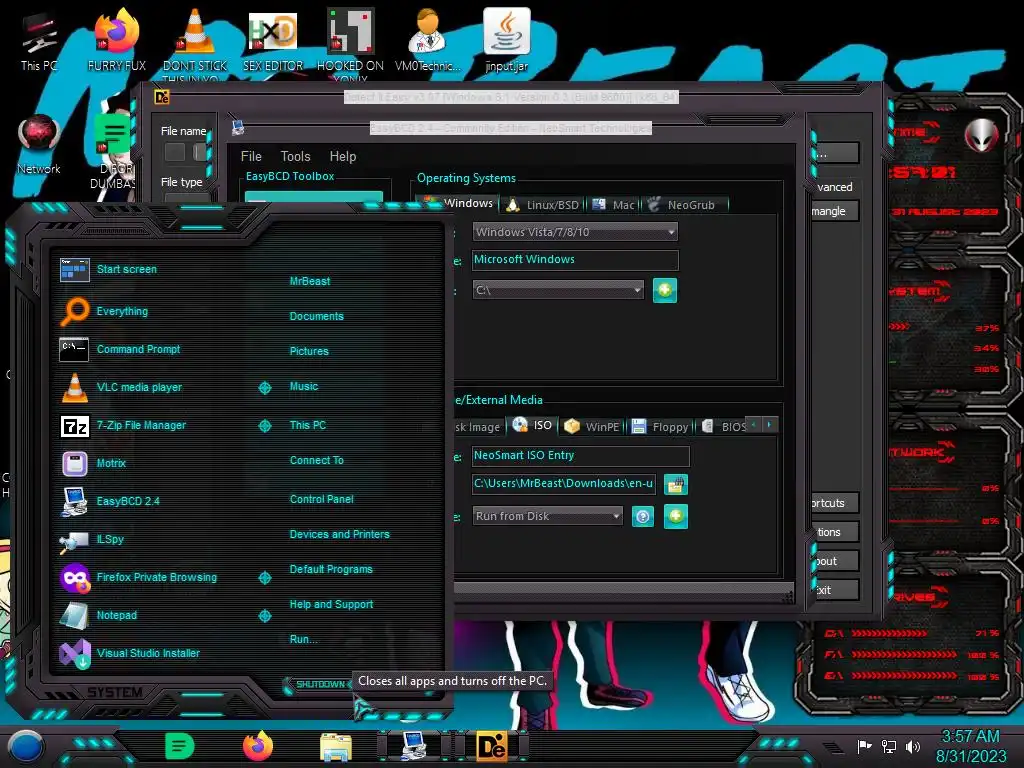Click green add entry button beside C:\ drive
1024x768 pixels.
[665, 290]
